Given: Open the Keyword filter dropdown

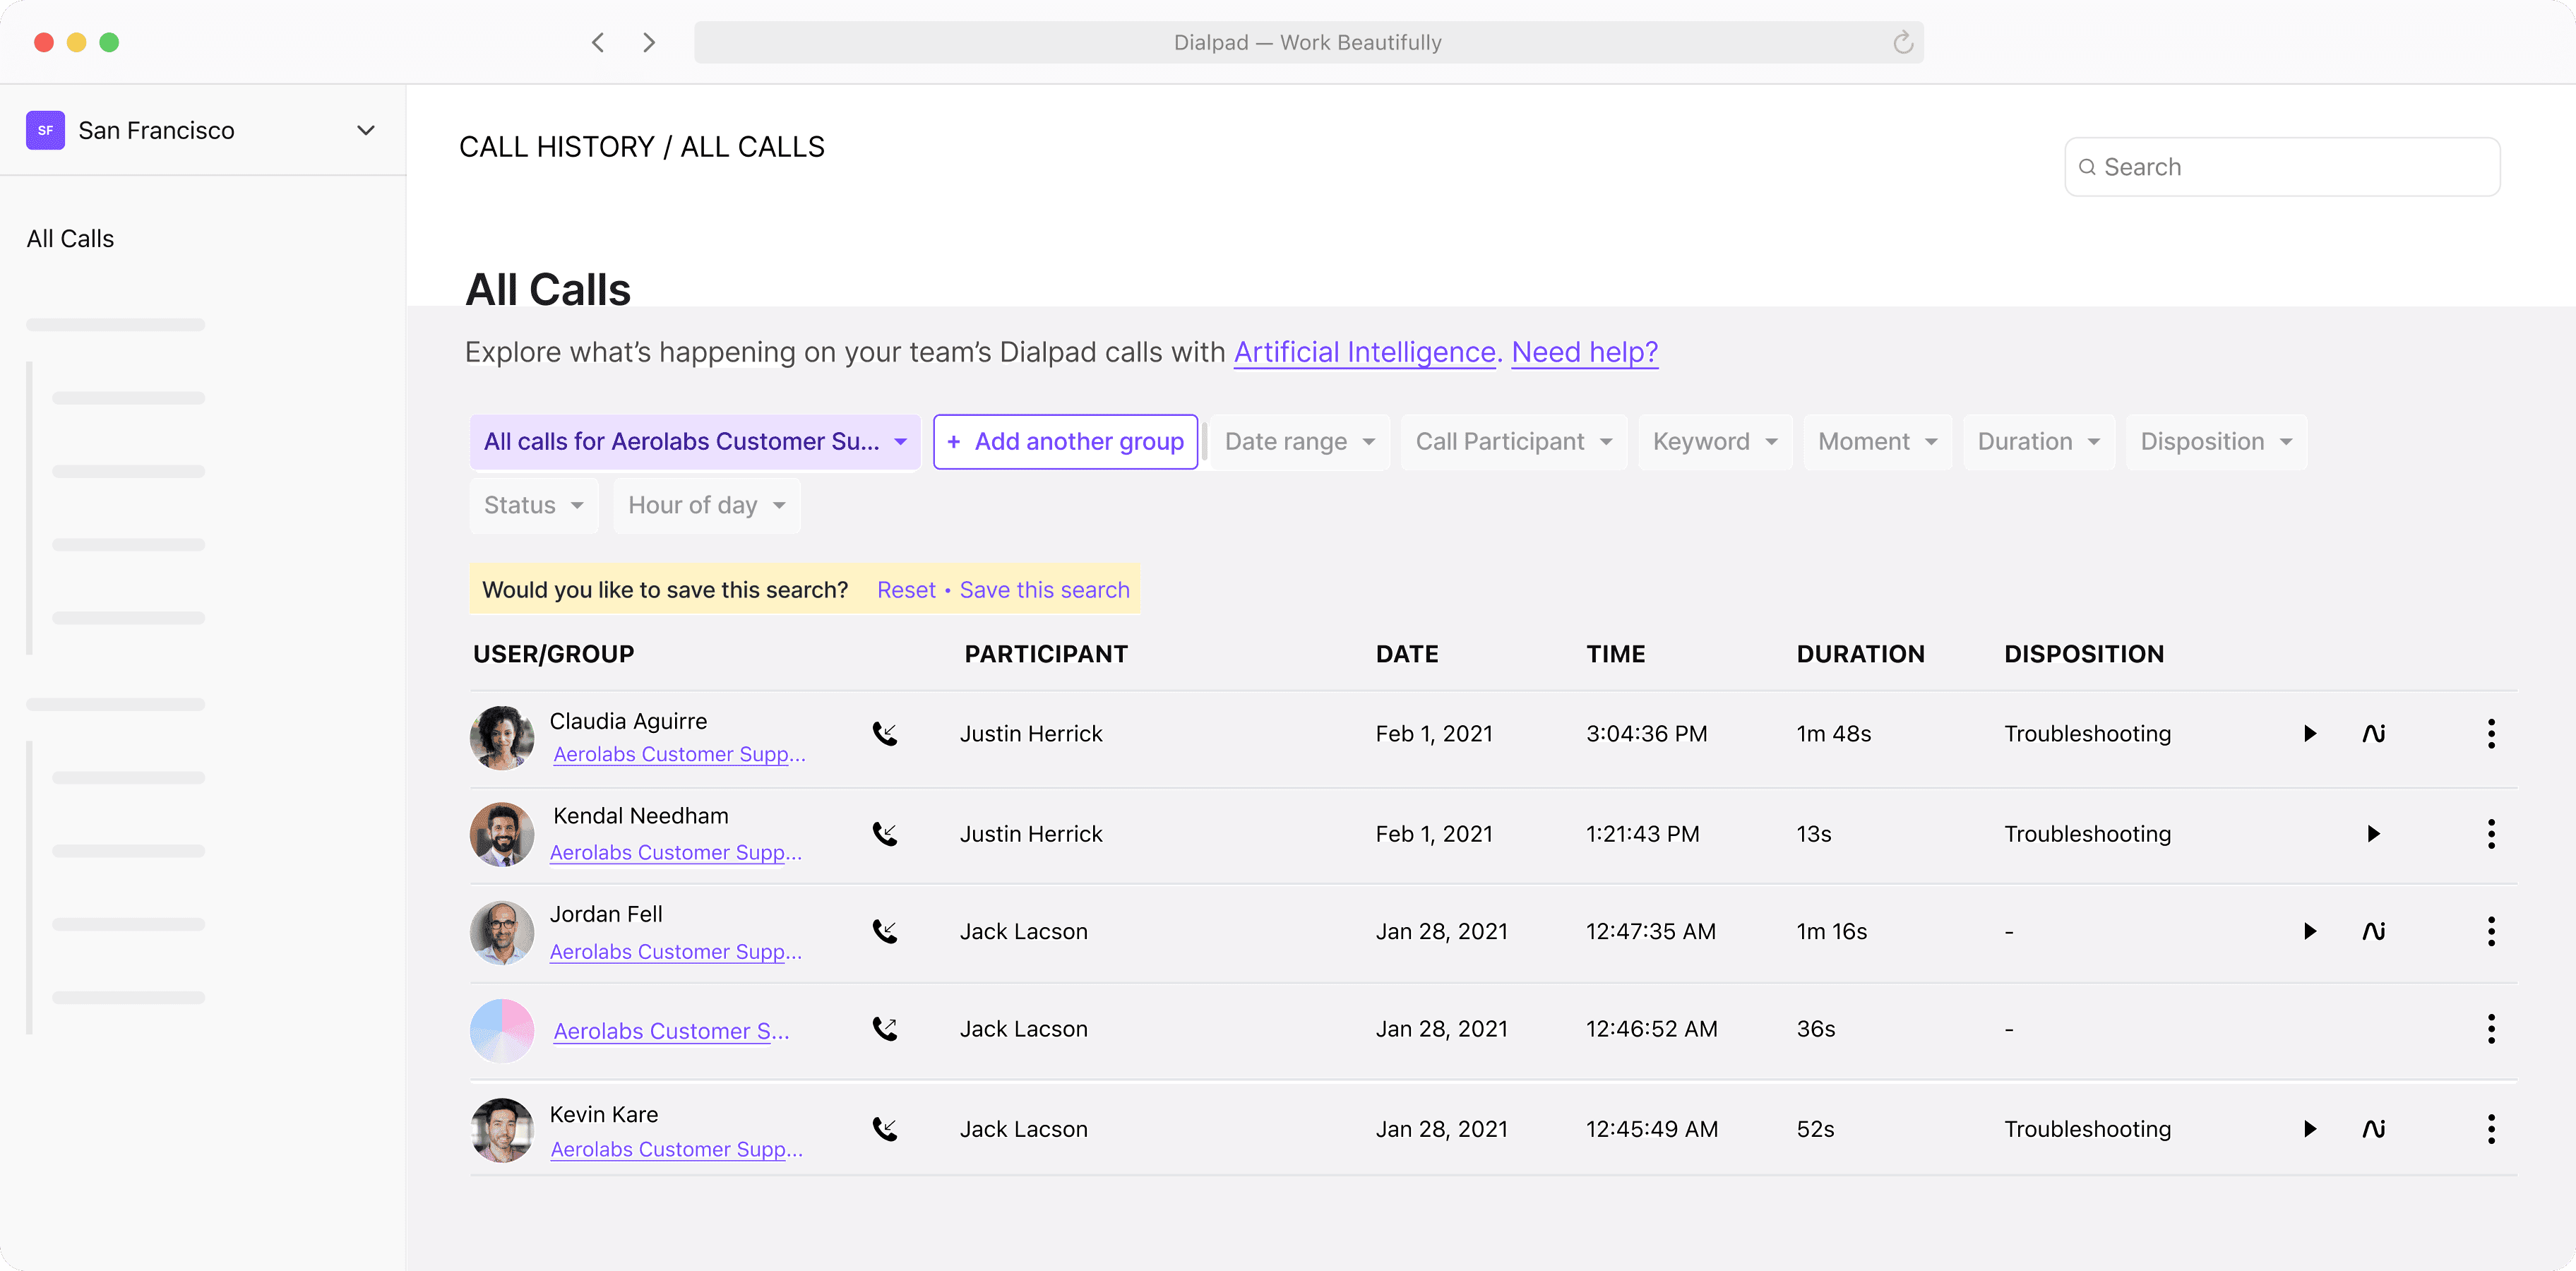Looking at the screenshot, I should tap(1714, 442).
